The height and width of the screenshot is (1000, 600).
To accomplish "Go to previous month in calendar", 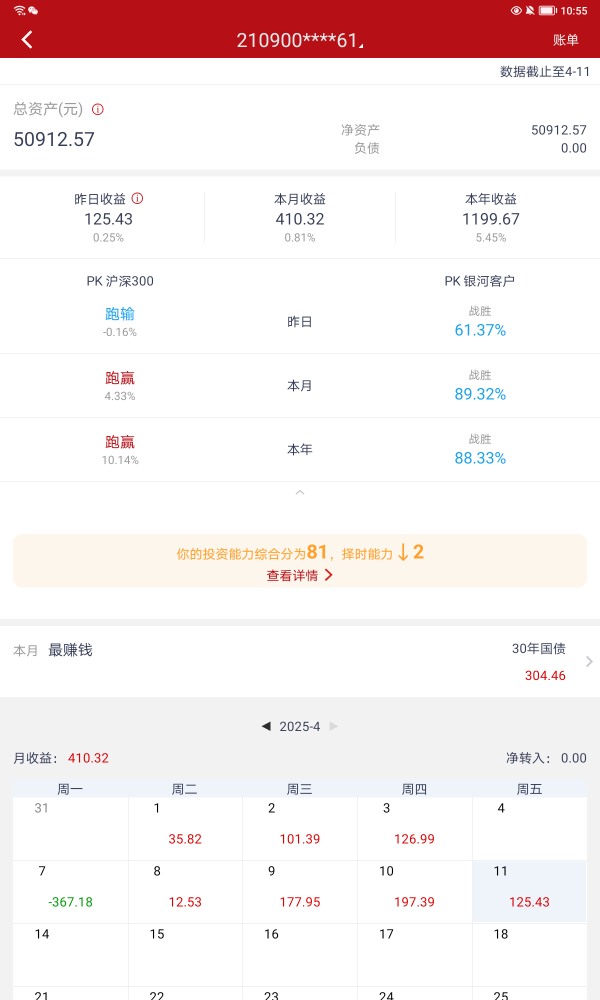I will (266, 726).
